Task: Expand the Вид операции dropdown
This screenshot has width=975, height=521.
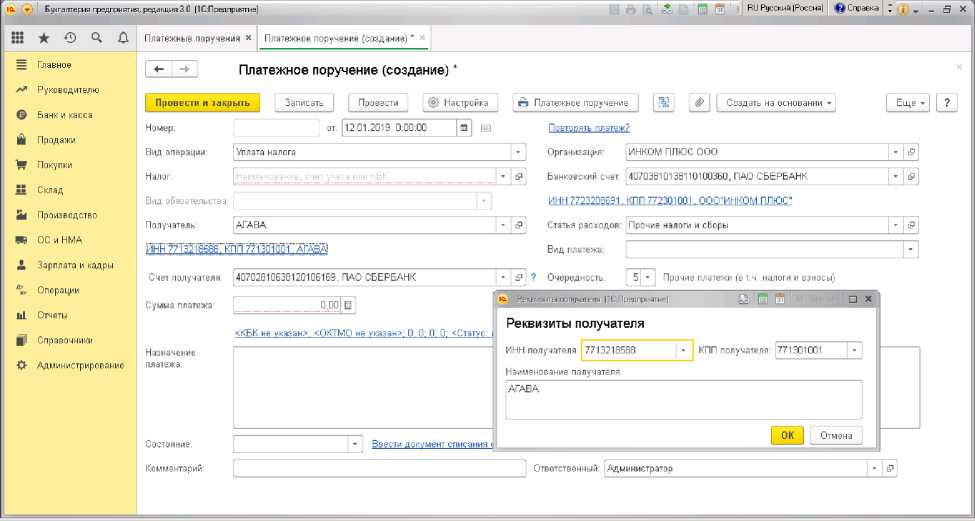Action: coord(517,152)
